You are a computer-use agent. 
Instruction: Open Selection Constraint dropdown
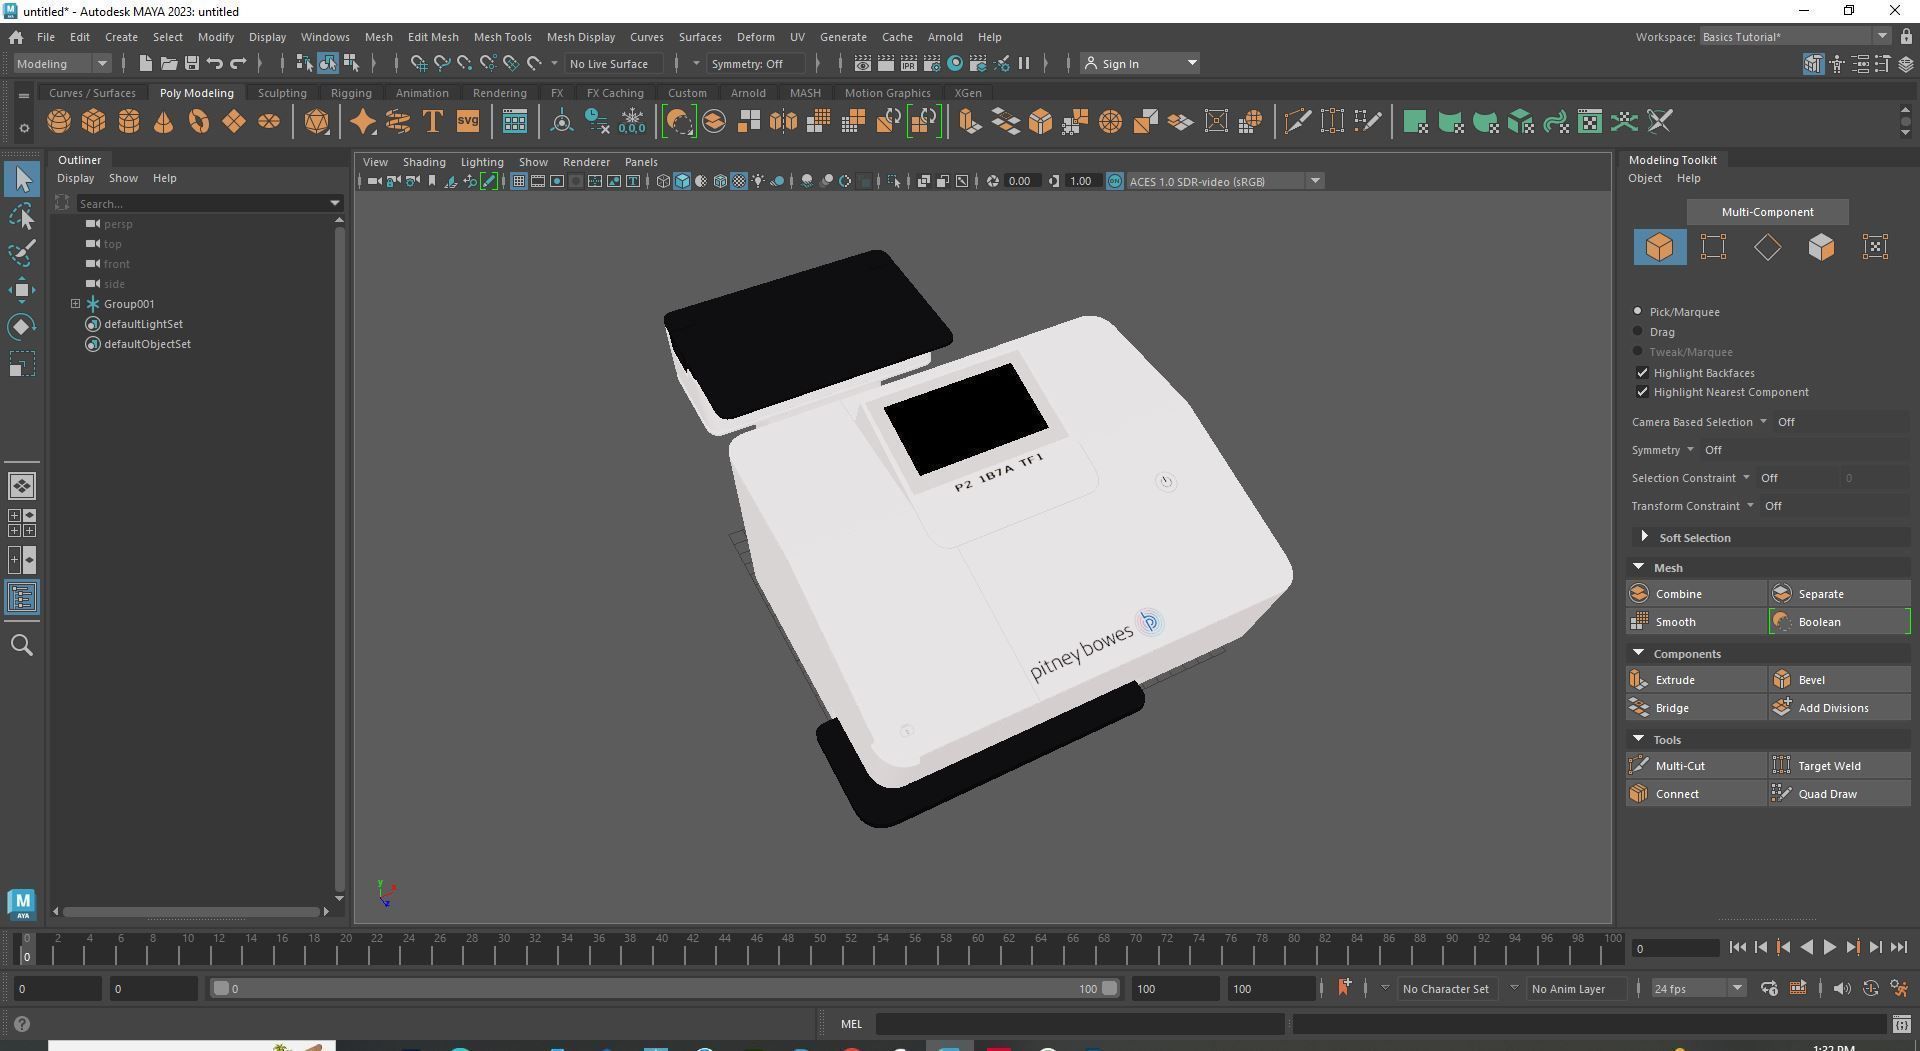[1691, 478]
